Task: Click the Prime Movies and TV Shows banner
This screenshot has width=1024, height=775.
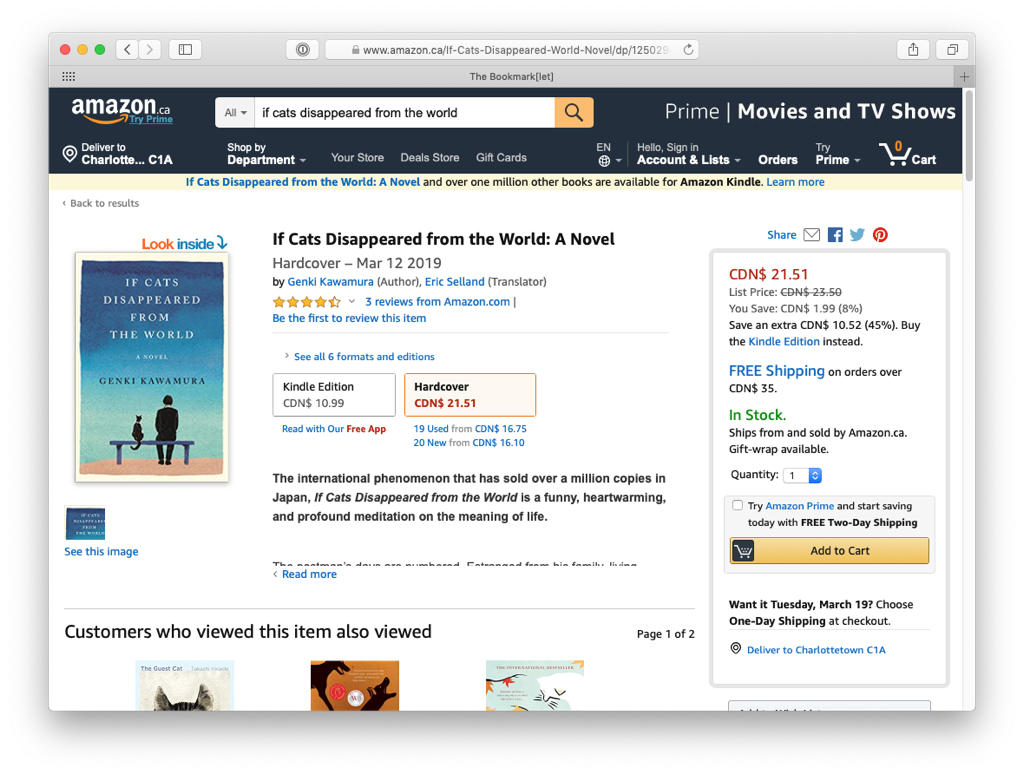Action: (x=810, y=112)
